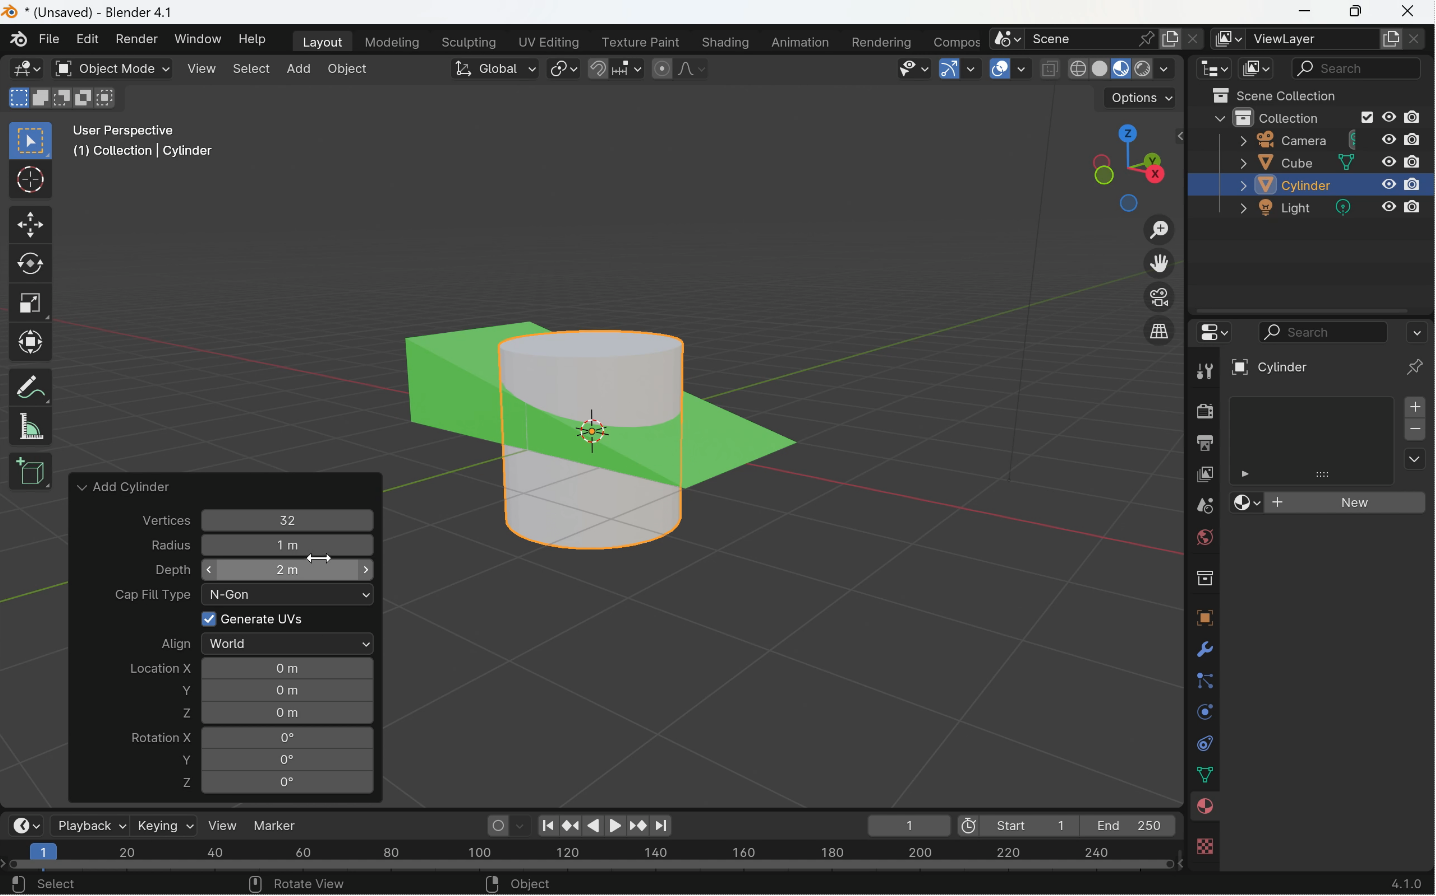Click the pan view hand icon
This screenshot has width=1436, height=896.
tap(1159, 264)
